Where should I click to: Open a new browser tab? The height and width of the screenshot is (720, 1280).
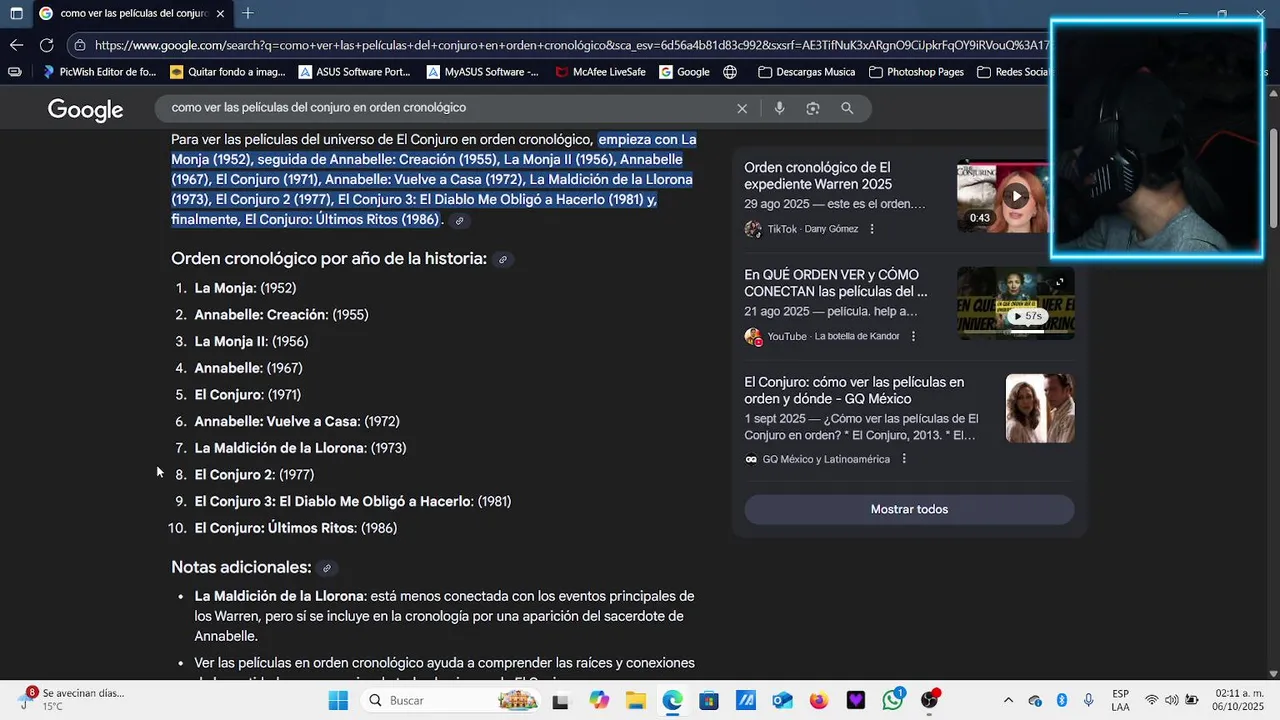248,13
